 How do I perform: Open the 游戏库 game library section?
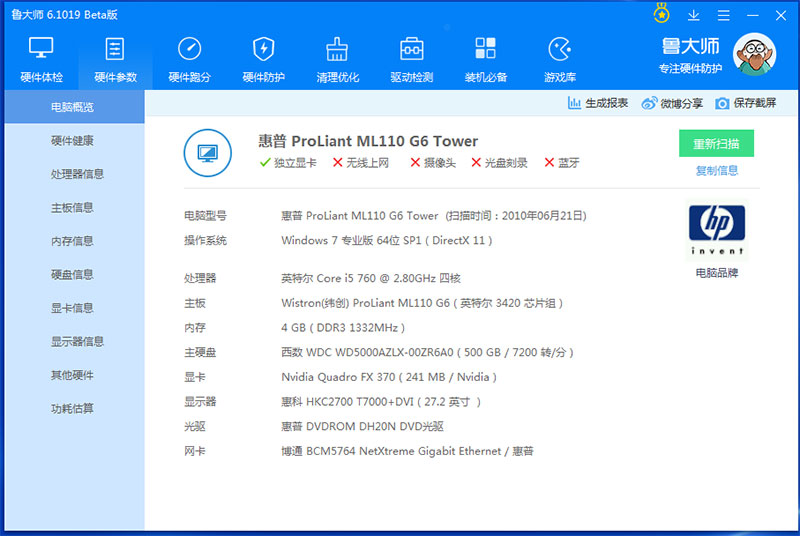[560, 60]
